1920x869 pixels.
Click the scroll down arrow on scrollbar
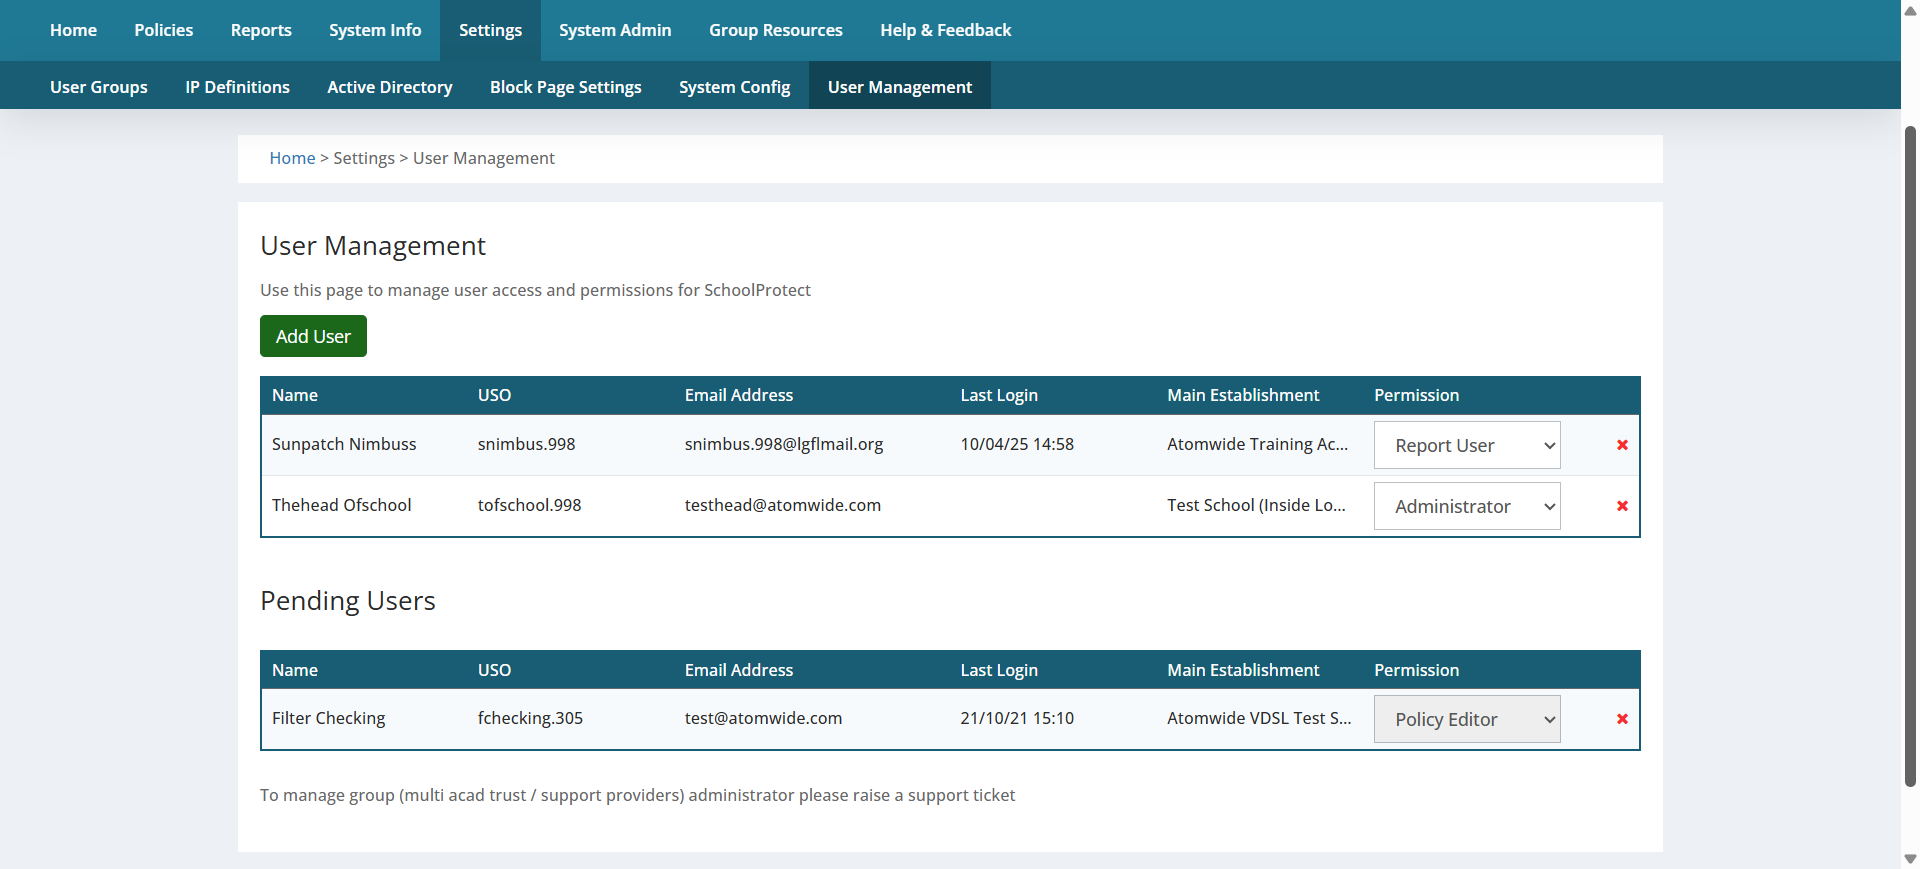point(1910,858)
